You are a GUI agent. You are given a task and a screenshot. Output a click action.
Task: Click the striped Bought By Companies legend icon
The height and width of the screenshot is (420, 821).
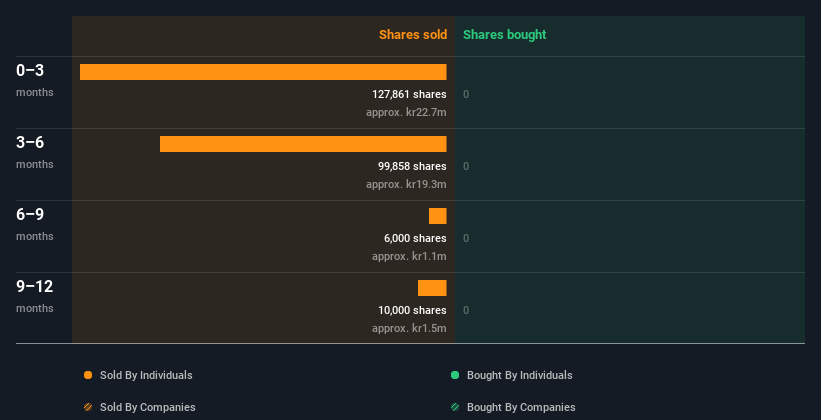[455, 407]
